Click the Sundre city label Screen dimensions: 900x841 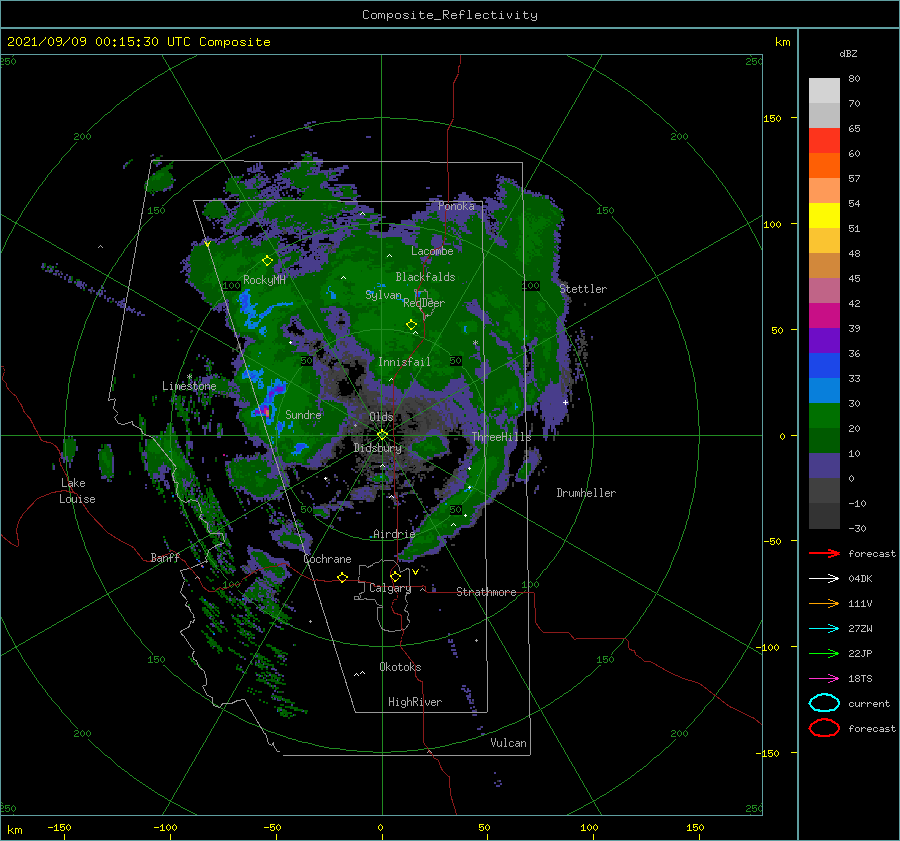point(303,414)
